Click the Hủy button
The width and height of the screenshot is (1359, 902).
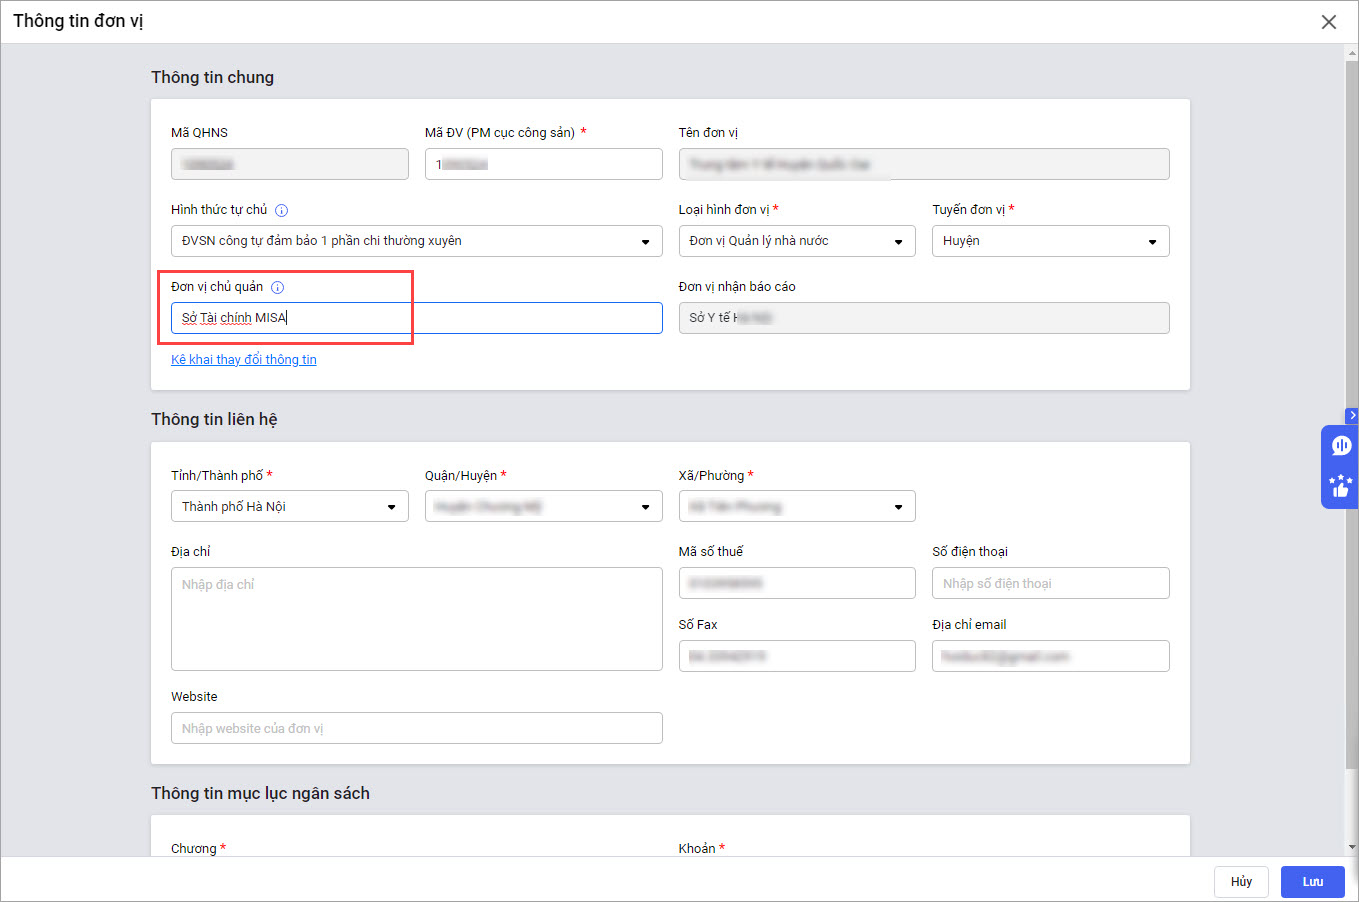[1241, 882]
